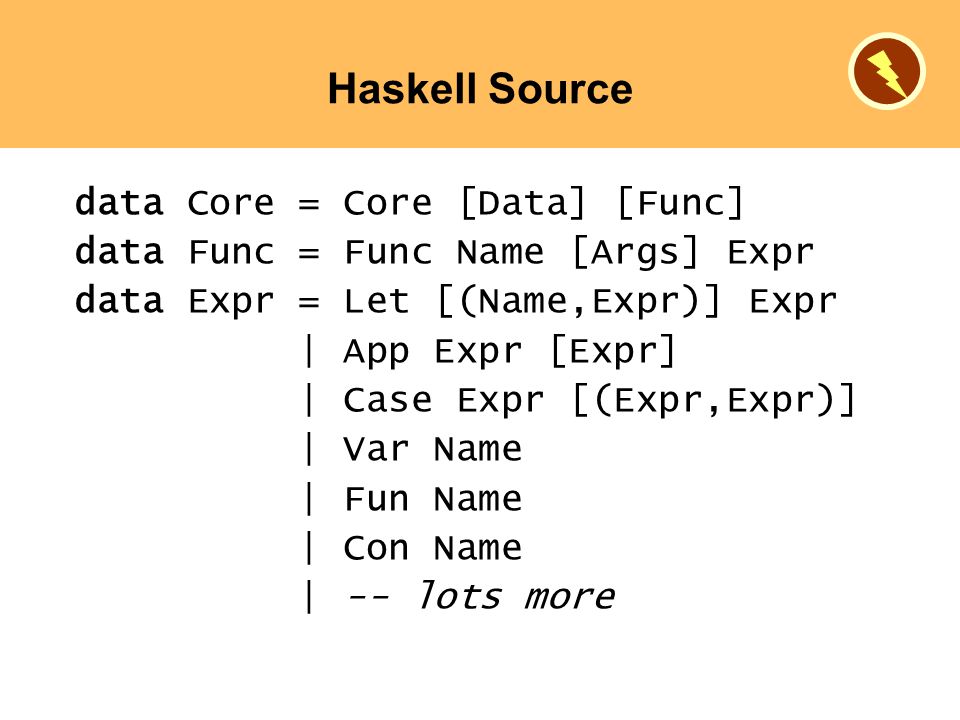Click the 'Name' after the Var constructor
The height and width of the screenshot is (720, 960).
[478, 449]
